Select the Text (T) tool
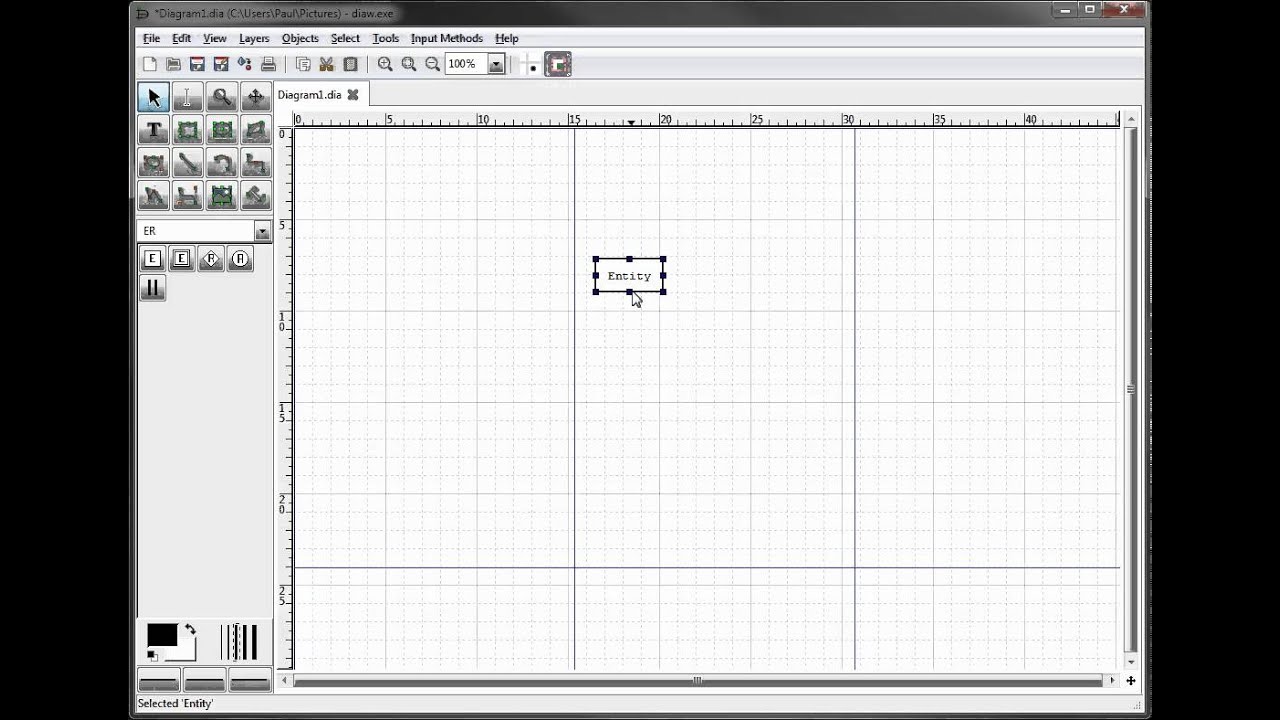The width and height of the screenshot is (1280, 720). [x=154, y=130]
